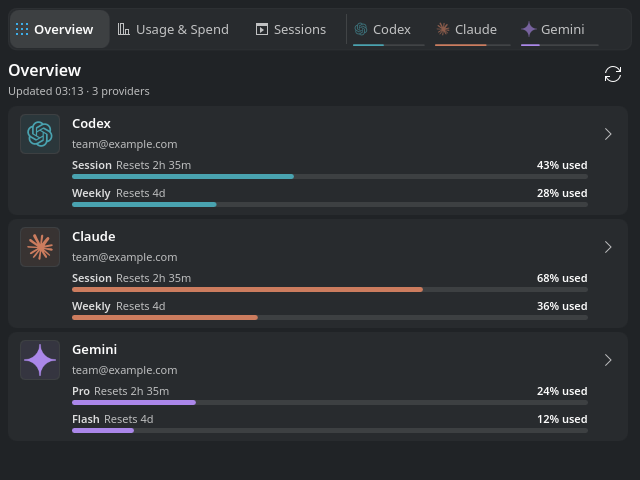Click the email under Codex

click(x=124, y=144)
